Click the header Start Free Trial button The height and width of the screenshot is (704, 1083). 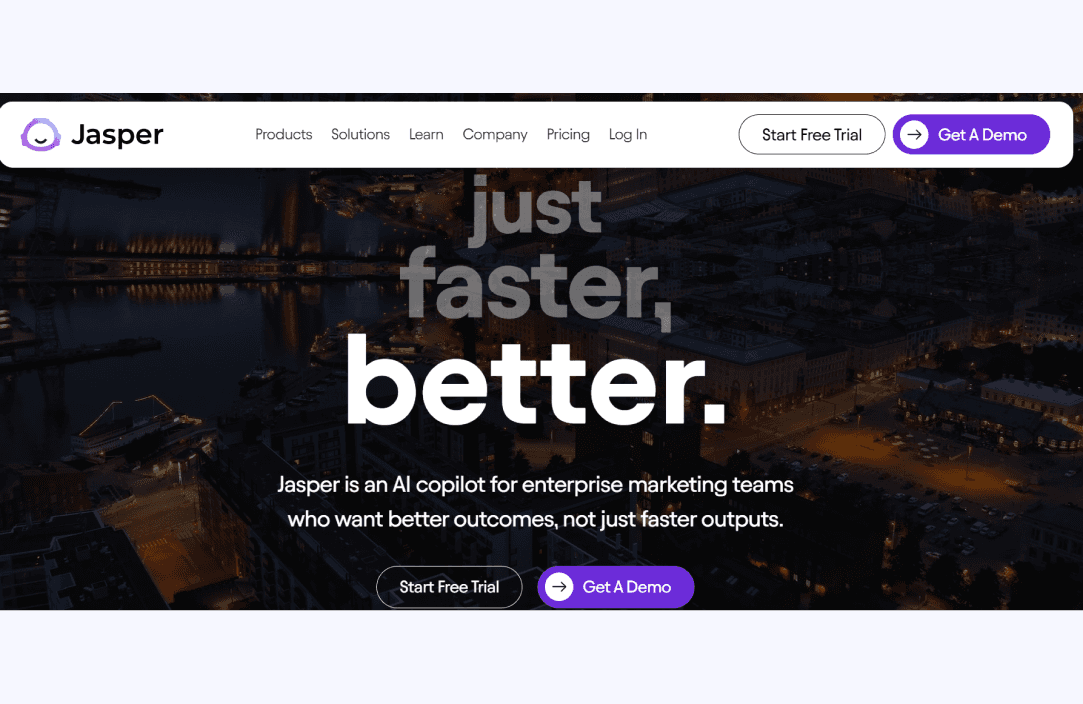(x=812, y=135)
